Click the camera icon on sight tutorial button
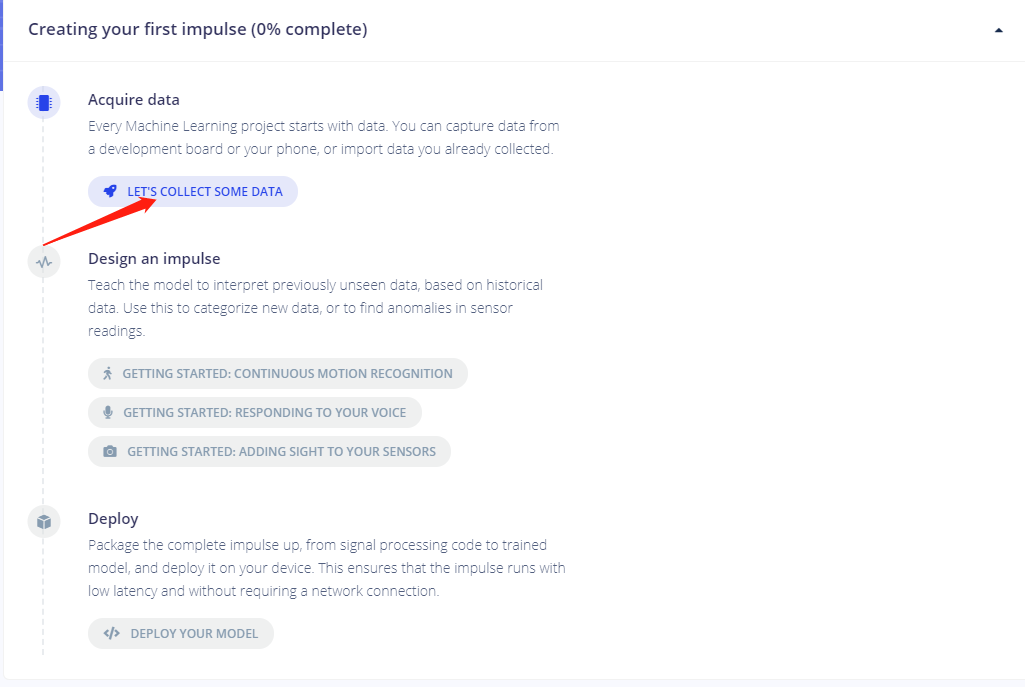This screenshot has width=1025, height=687. click(110, 451)
